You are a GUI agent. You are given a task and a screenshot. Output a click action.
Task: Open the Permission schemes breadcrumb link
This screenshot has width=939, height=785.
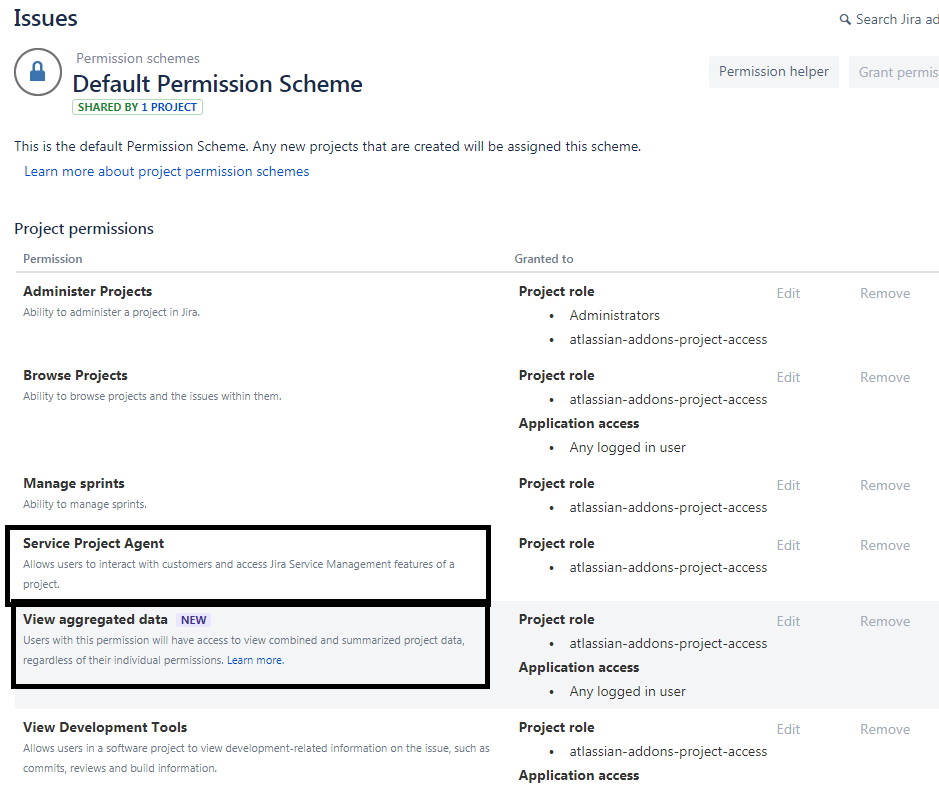138,58
